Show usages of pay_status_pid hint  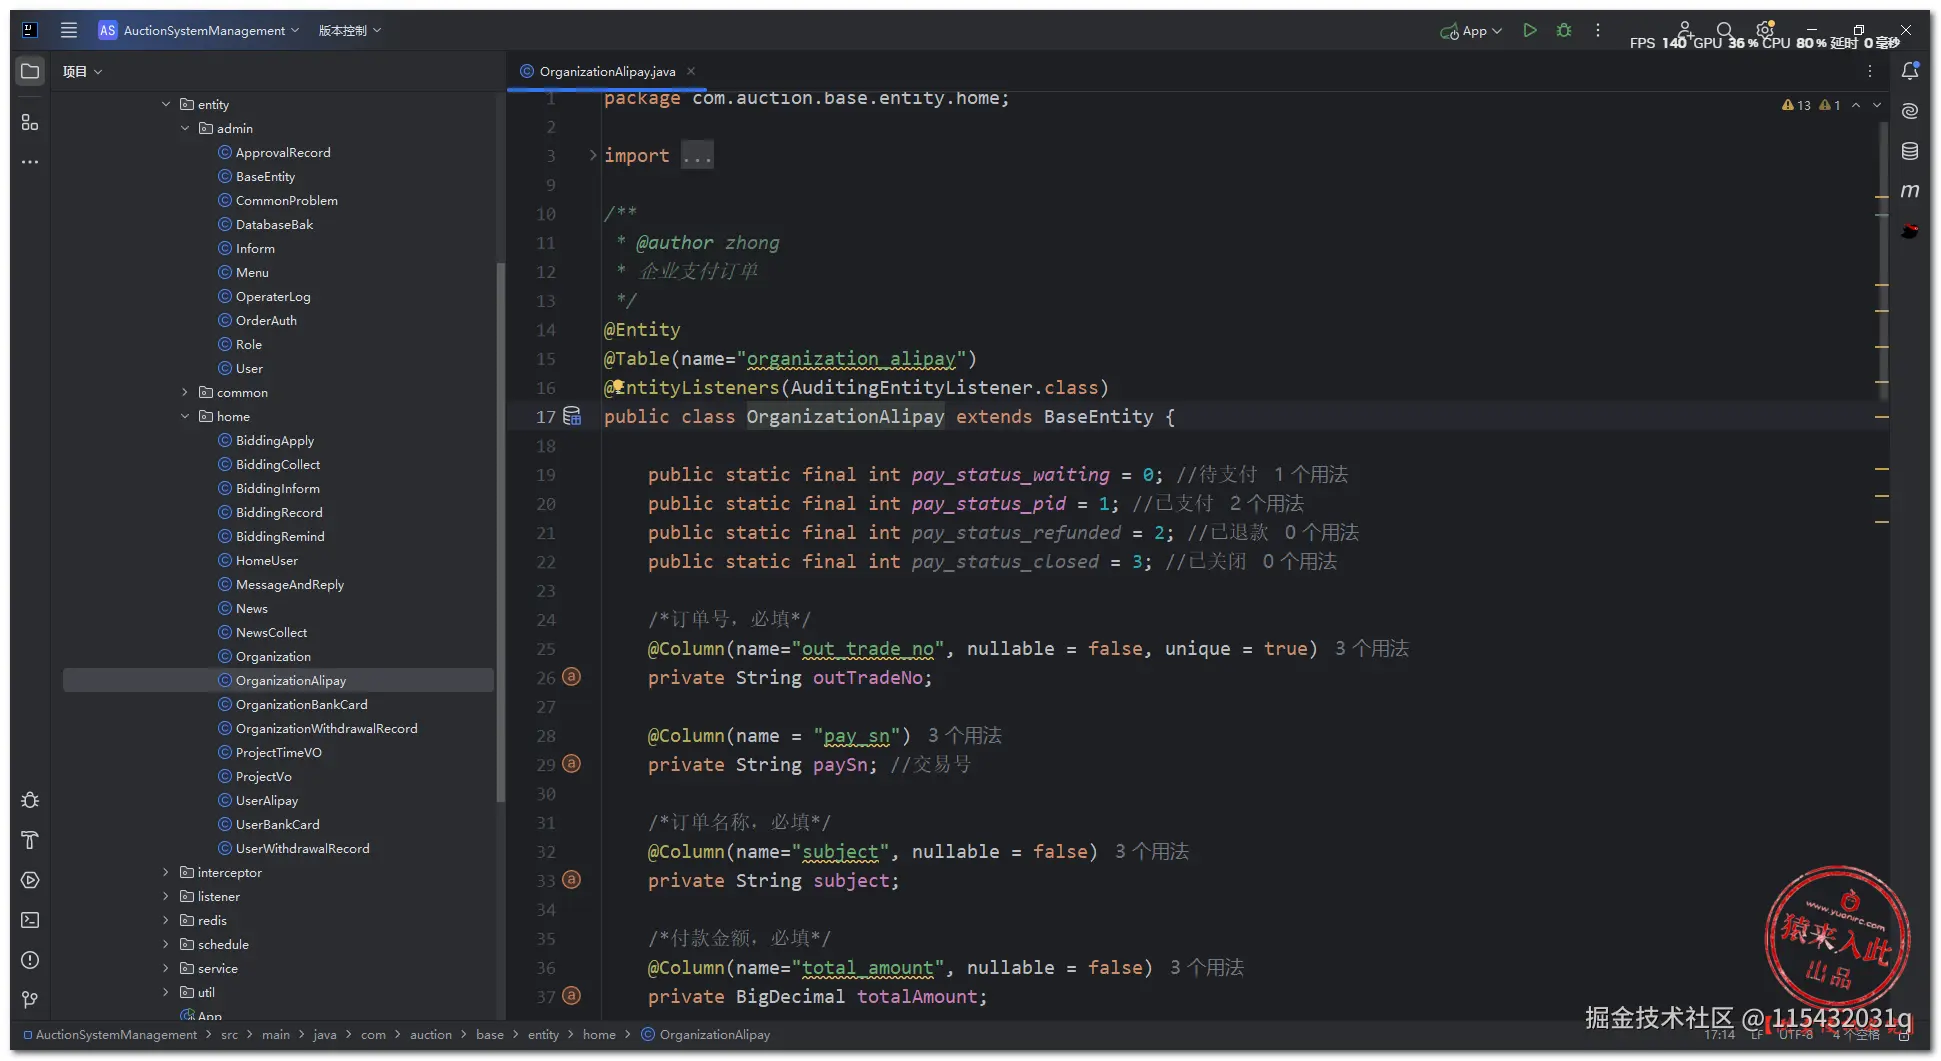click(1267, 503)
